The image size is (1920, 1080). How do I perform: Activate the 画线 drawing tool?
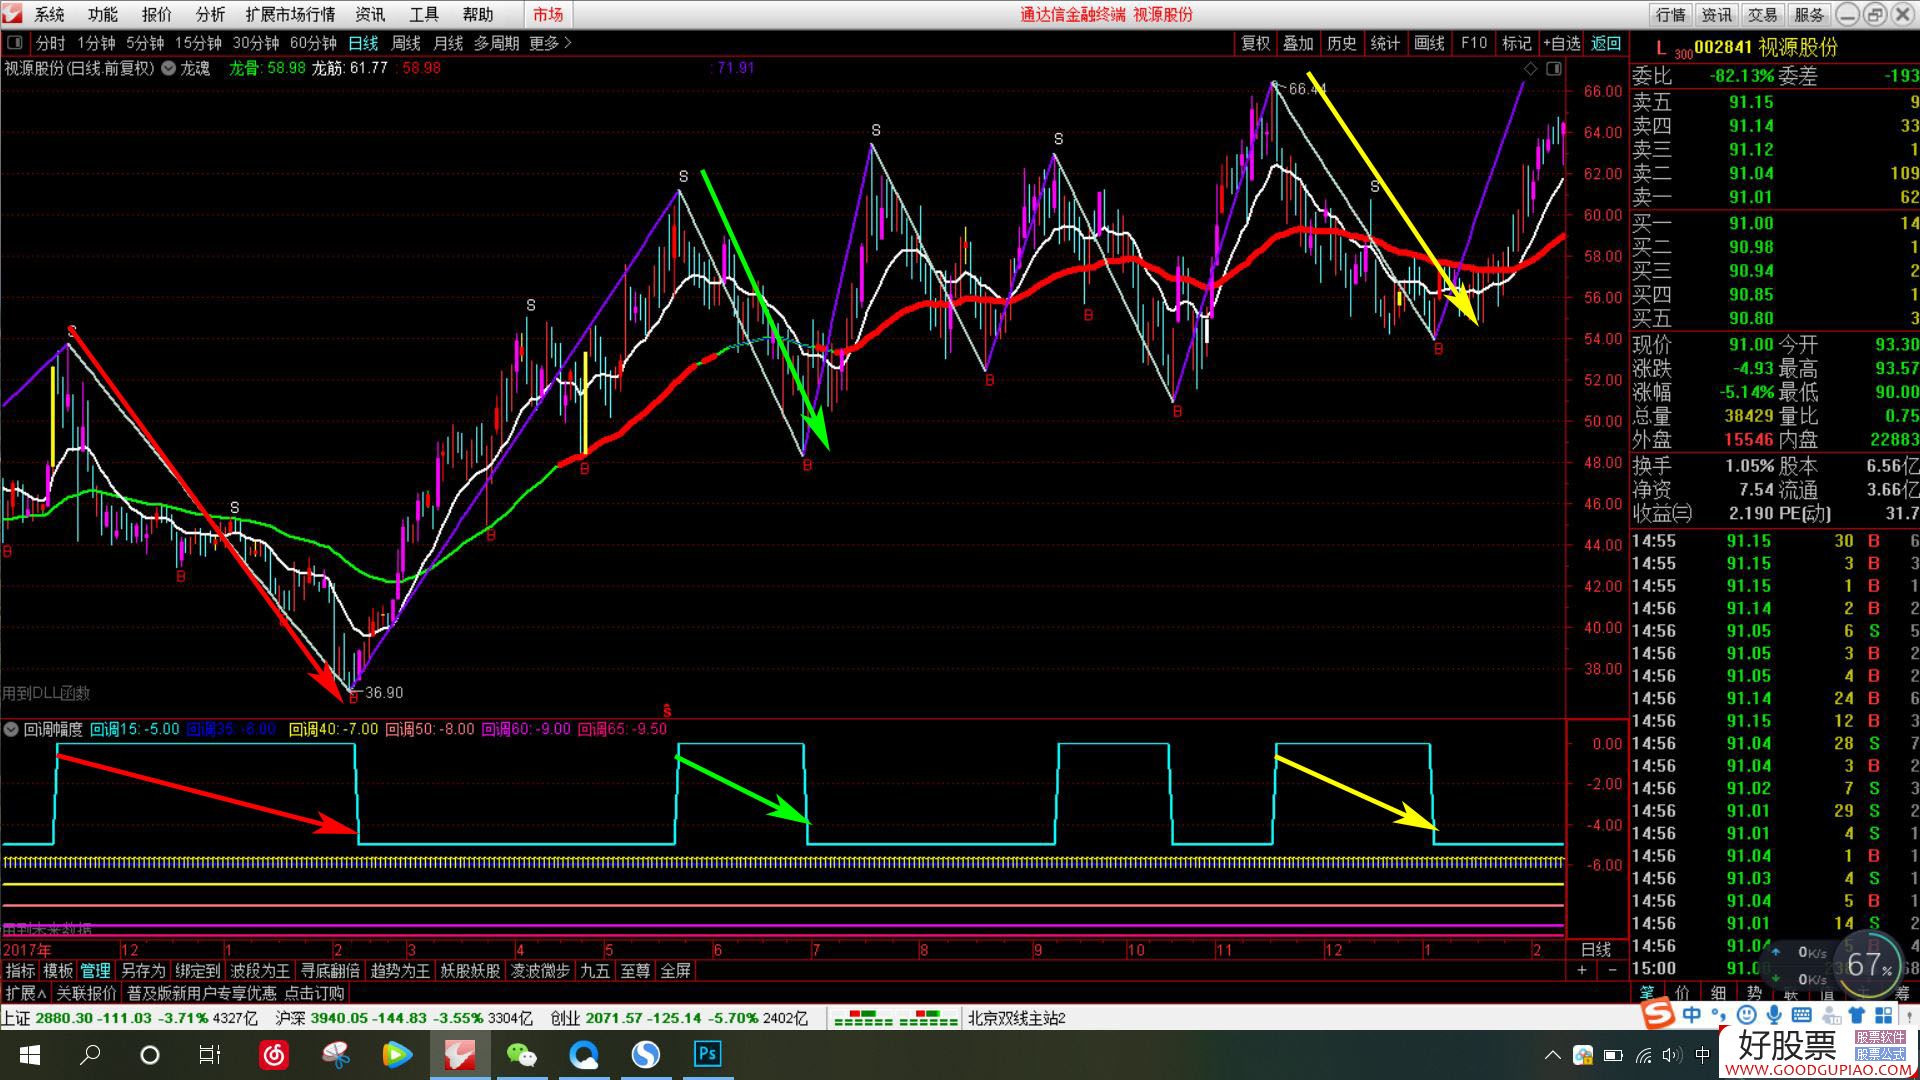click(x=1429, y=43)
